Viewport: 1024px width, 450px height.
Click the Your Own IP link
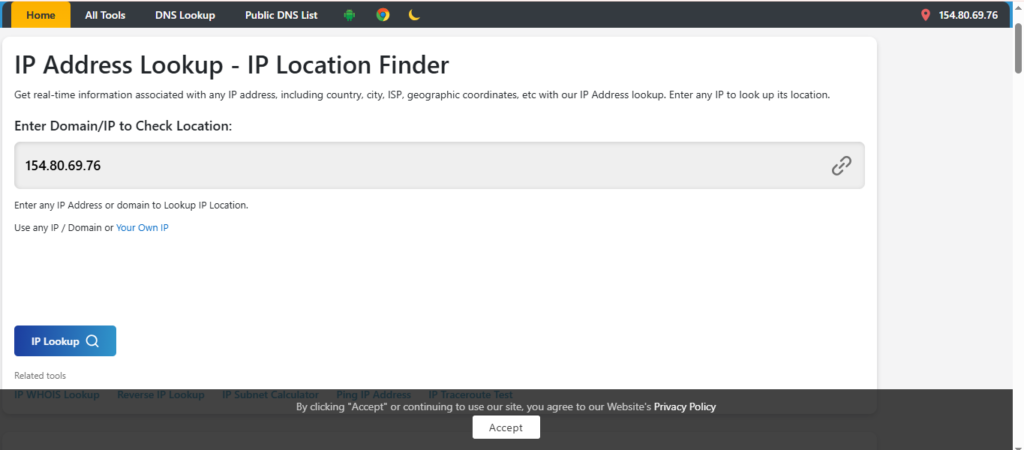pos(142,228)
